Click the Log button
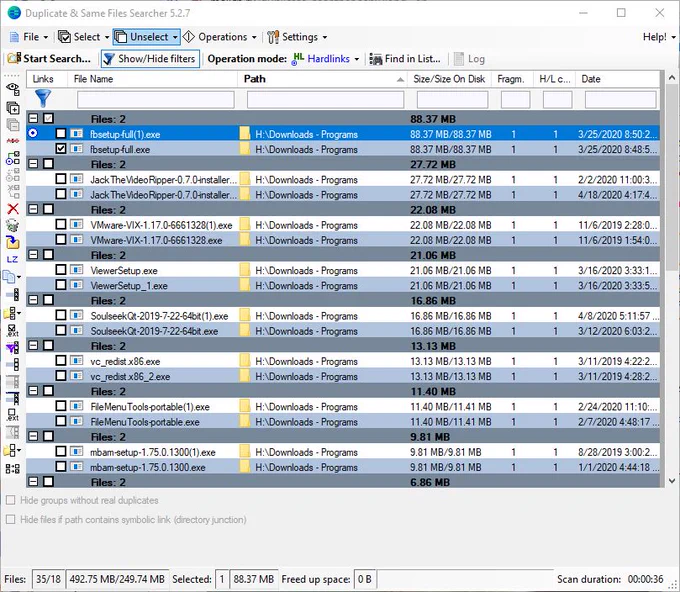This screenshot has height=592, width=680. [x=469, y=59]
